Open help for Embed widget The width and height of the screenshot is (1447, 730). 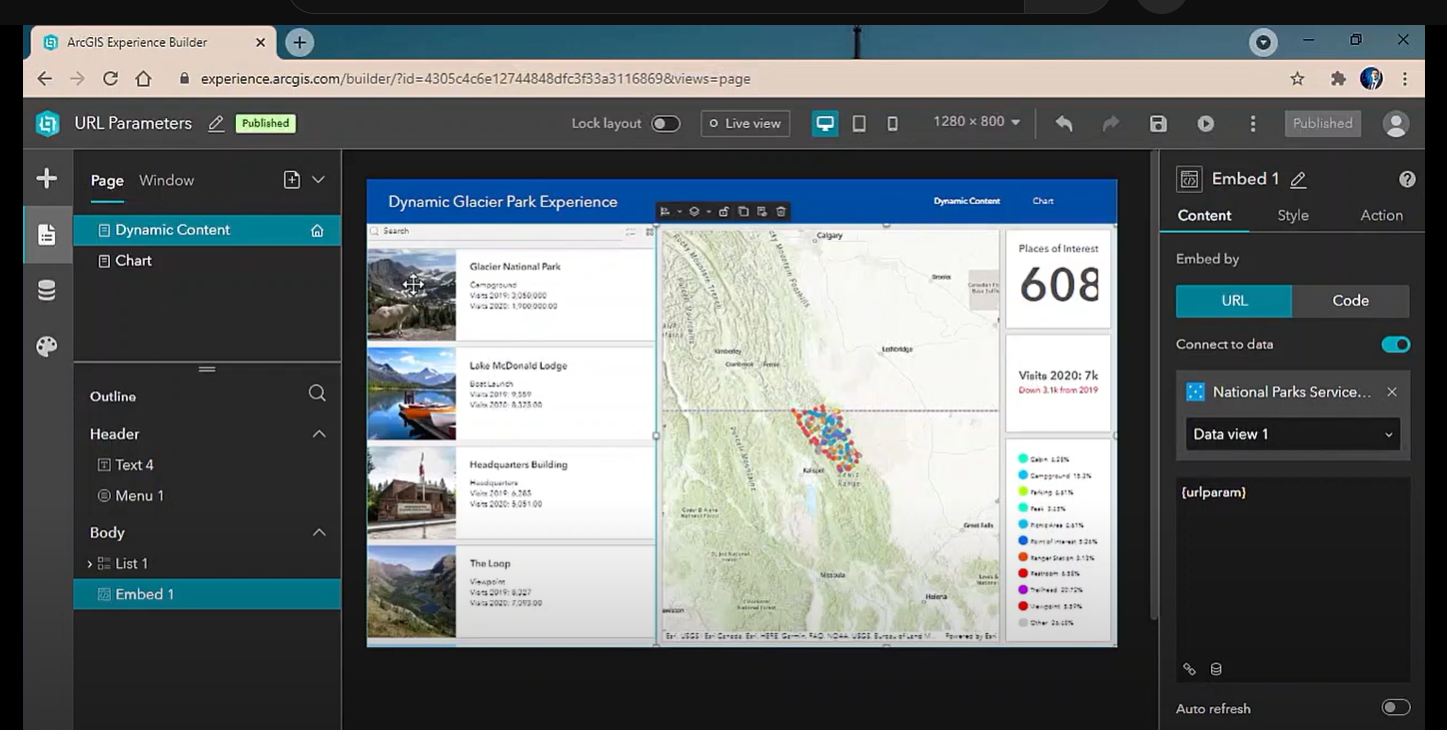[1407, 180]
